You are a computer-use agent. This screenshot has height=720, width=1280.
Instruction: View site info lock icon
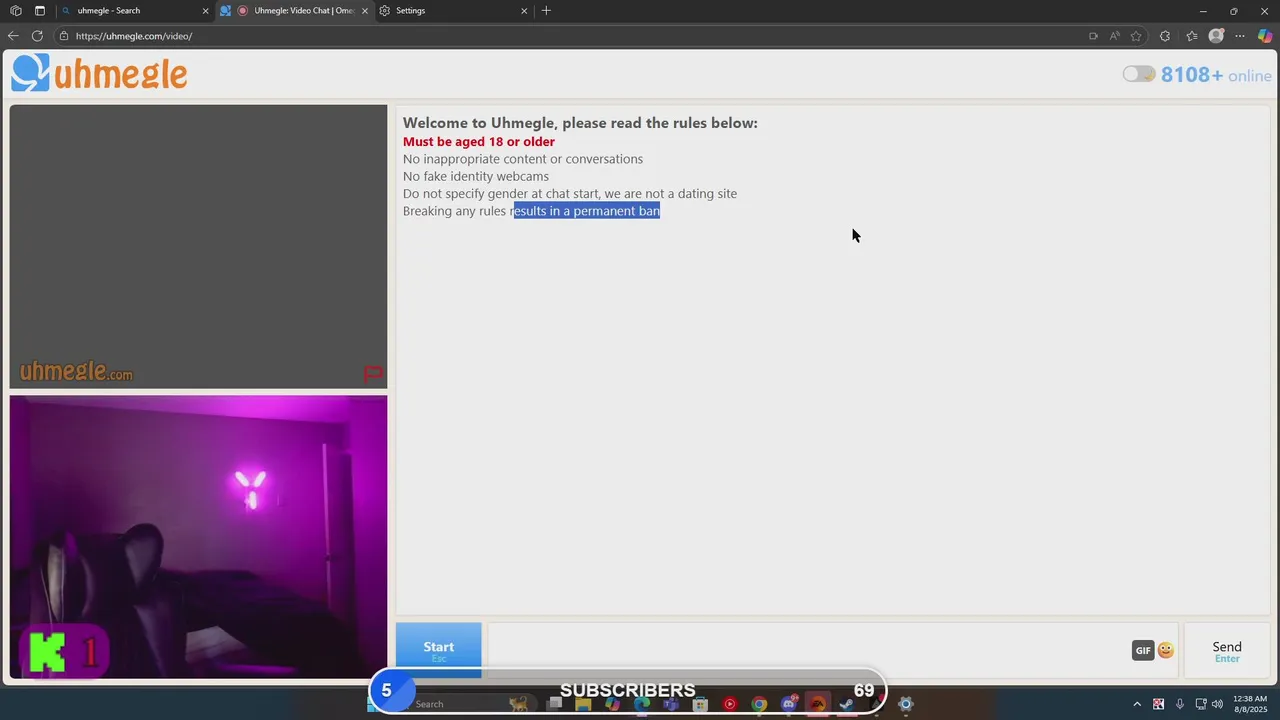(64, 36)
